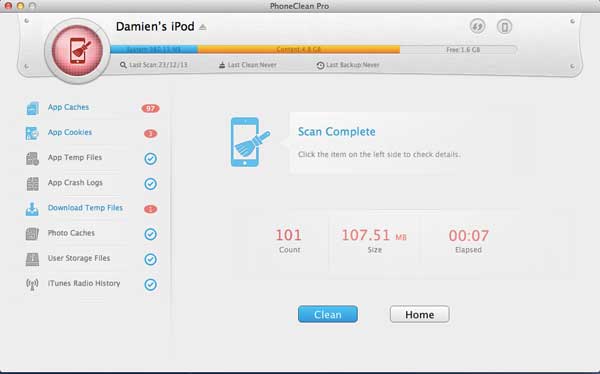
Task: Click the magnifier icon beside Last Scan
Action: point(123,65)
